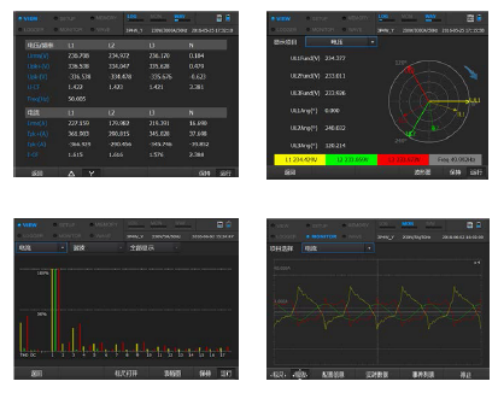This screenshot has width=498, height=394.
Task: Click back button on voltage/current table screen
Action: pos(37,173)
